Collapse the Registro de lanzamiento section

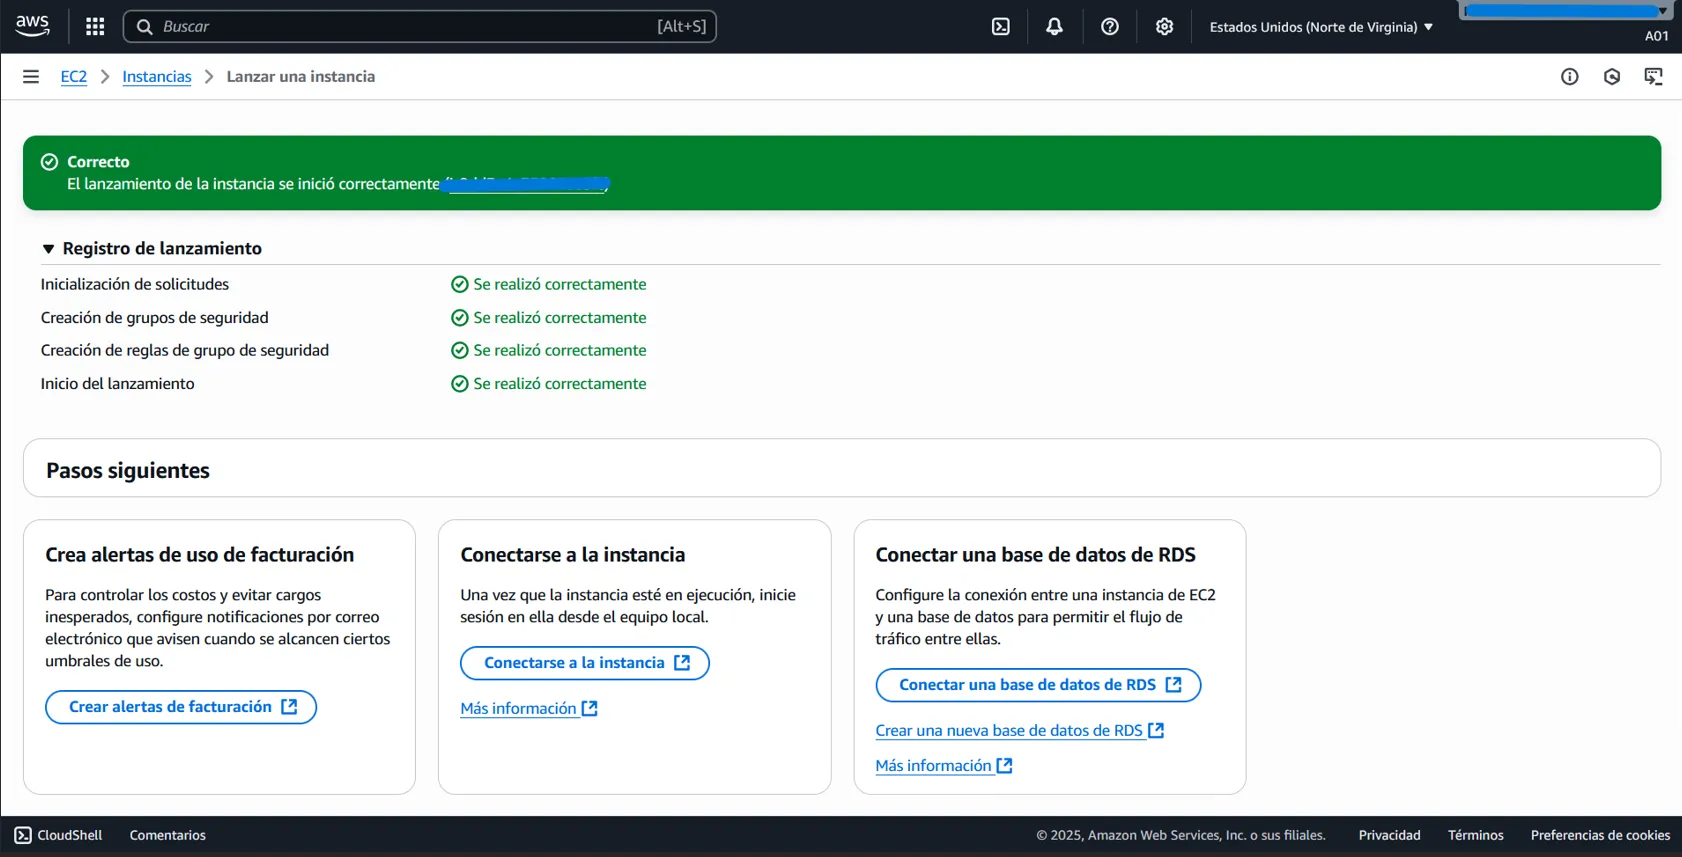pos(48,249)
